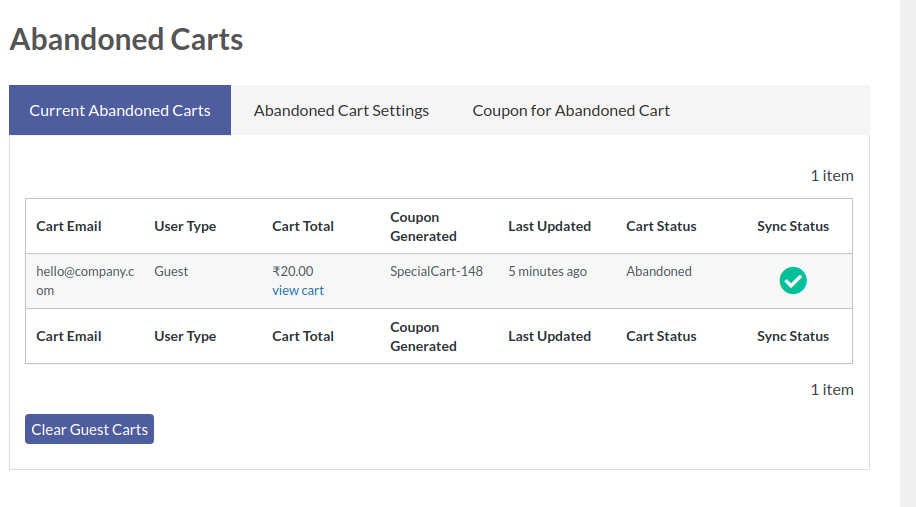This screenshot has width=916, height=507.
Task: Open the Current Abandoned Carts tab
Action: [120, 110]
